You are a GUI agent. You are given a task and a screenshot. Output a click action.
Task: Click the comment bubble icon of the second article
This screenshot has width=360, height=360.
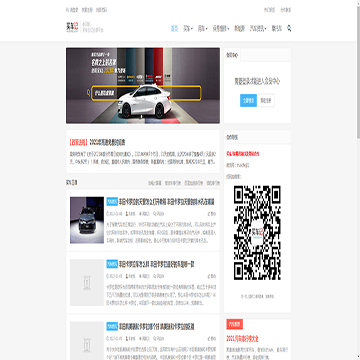pos(155,276)
